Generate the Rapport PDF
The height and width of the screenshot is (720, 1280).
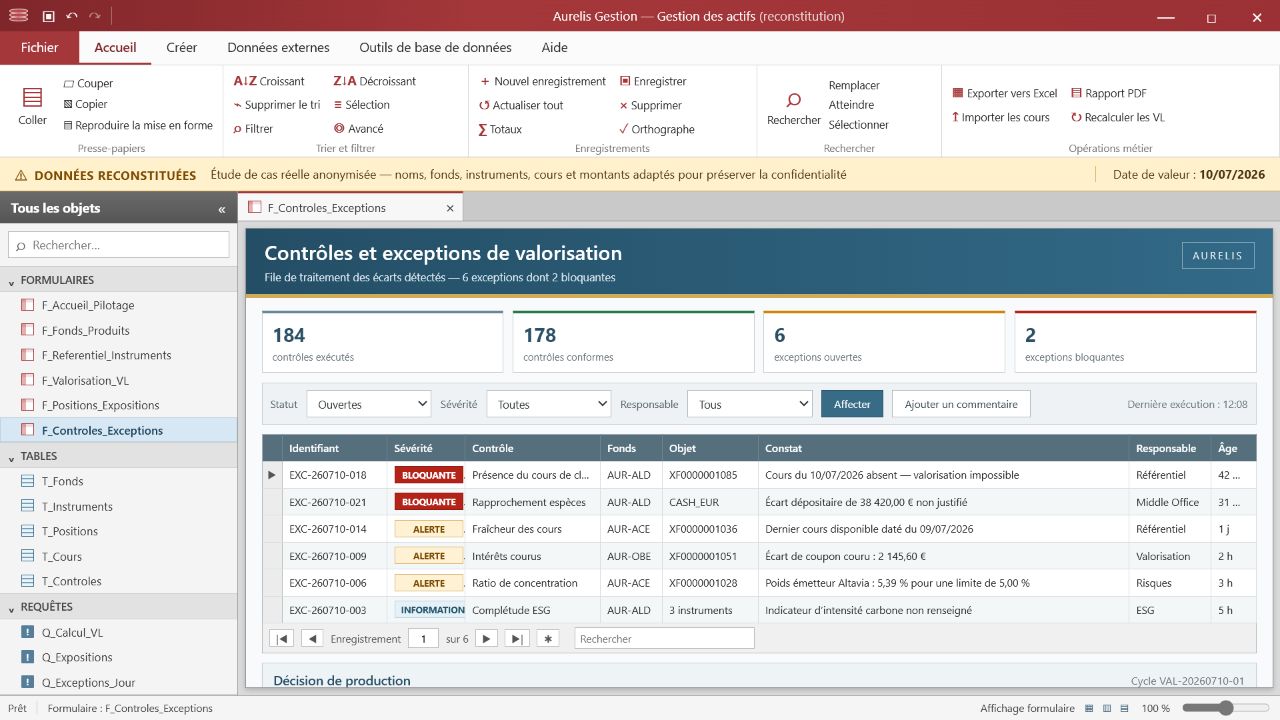(x=1109, y=93)
